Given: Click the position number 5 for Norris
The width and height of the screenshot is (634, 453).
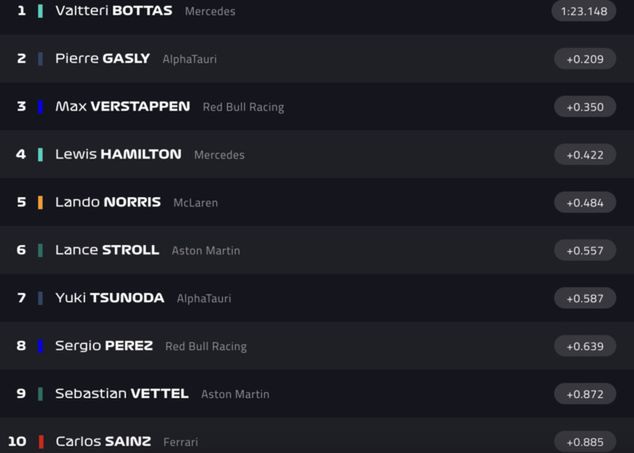Looking at the screenshot, I should pyautogui.click(x=21, y=202).
